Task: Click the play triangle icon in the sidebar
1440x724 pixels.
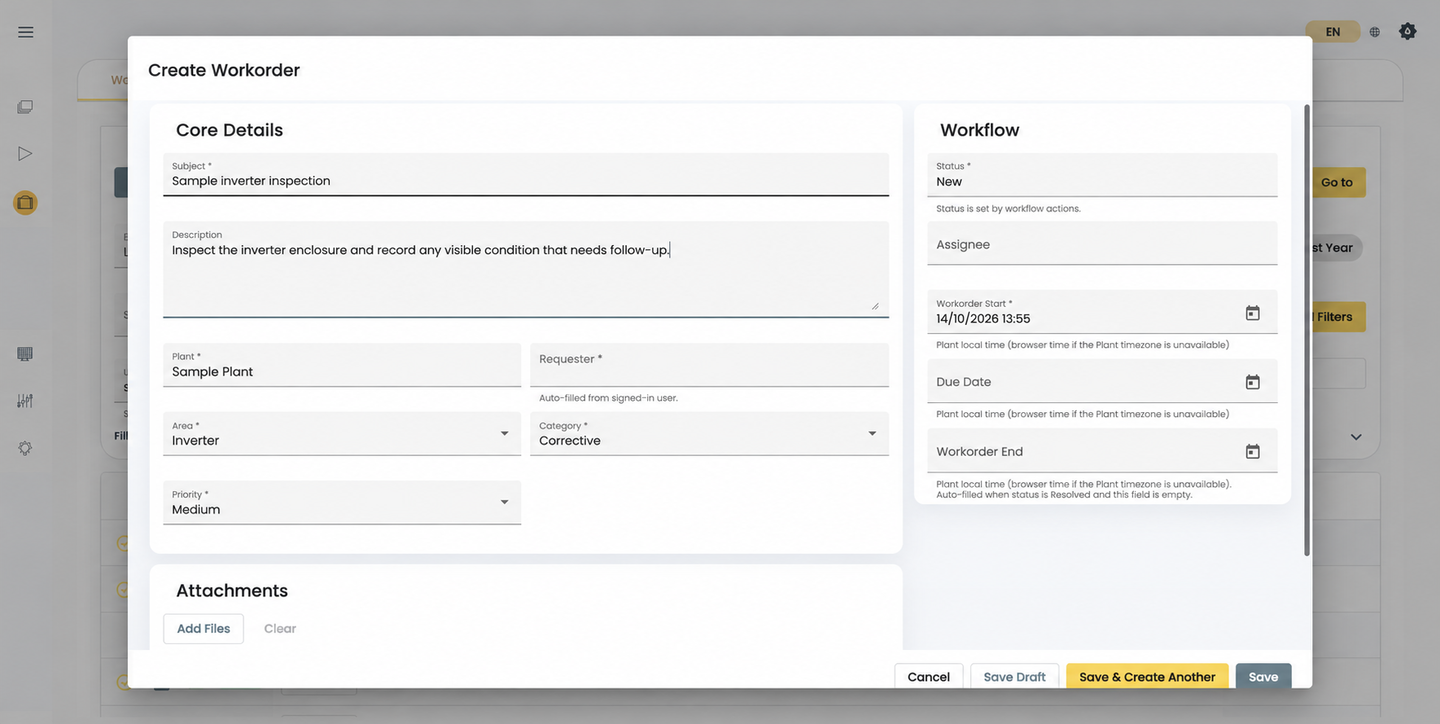Action: [25, 154]
